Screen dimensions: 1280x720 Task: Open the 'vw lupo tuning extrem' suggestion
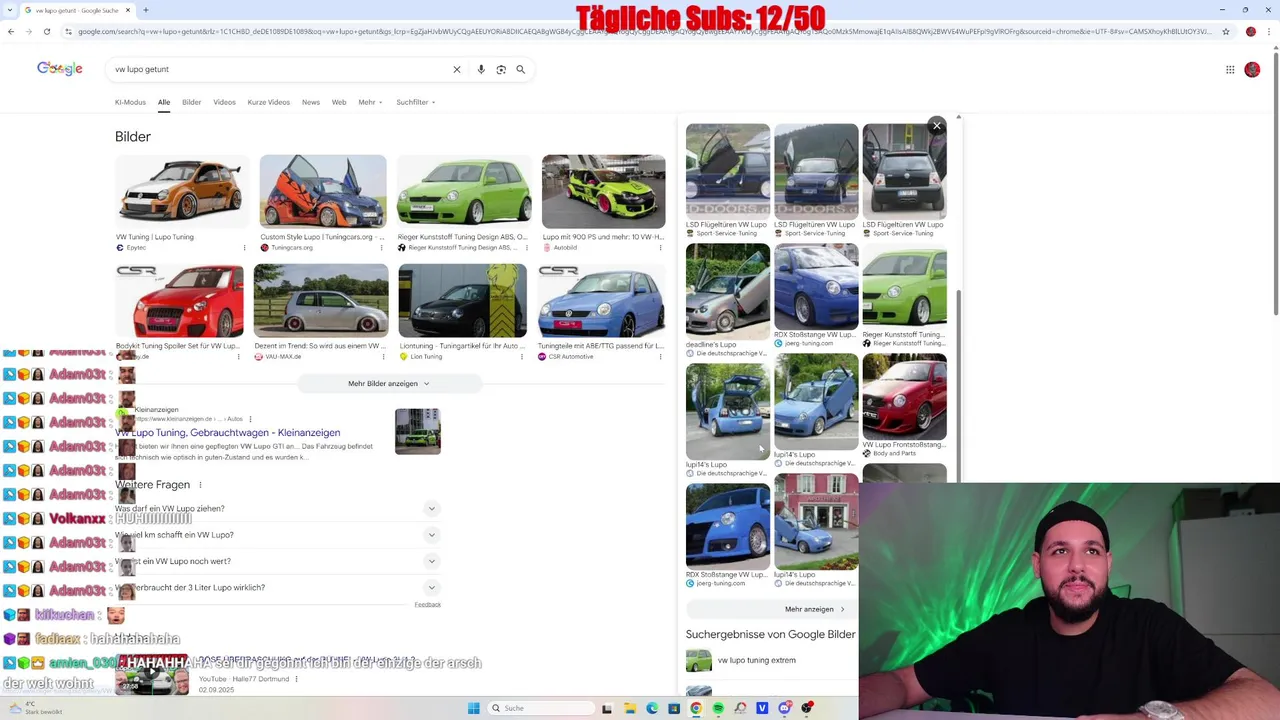(x=757, y=660)
